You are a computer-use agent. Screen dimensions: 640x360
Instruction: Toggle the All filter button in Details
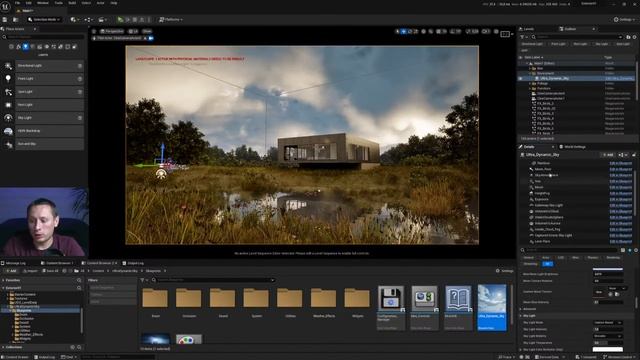(x=547, y=264)
